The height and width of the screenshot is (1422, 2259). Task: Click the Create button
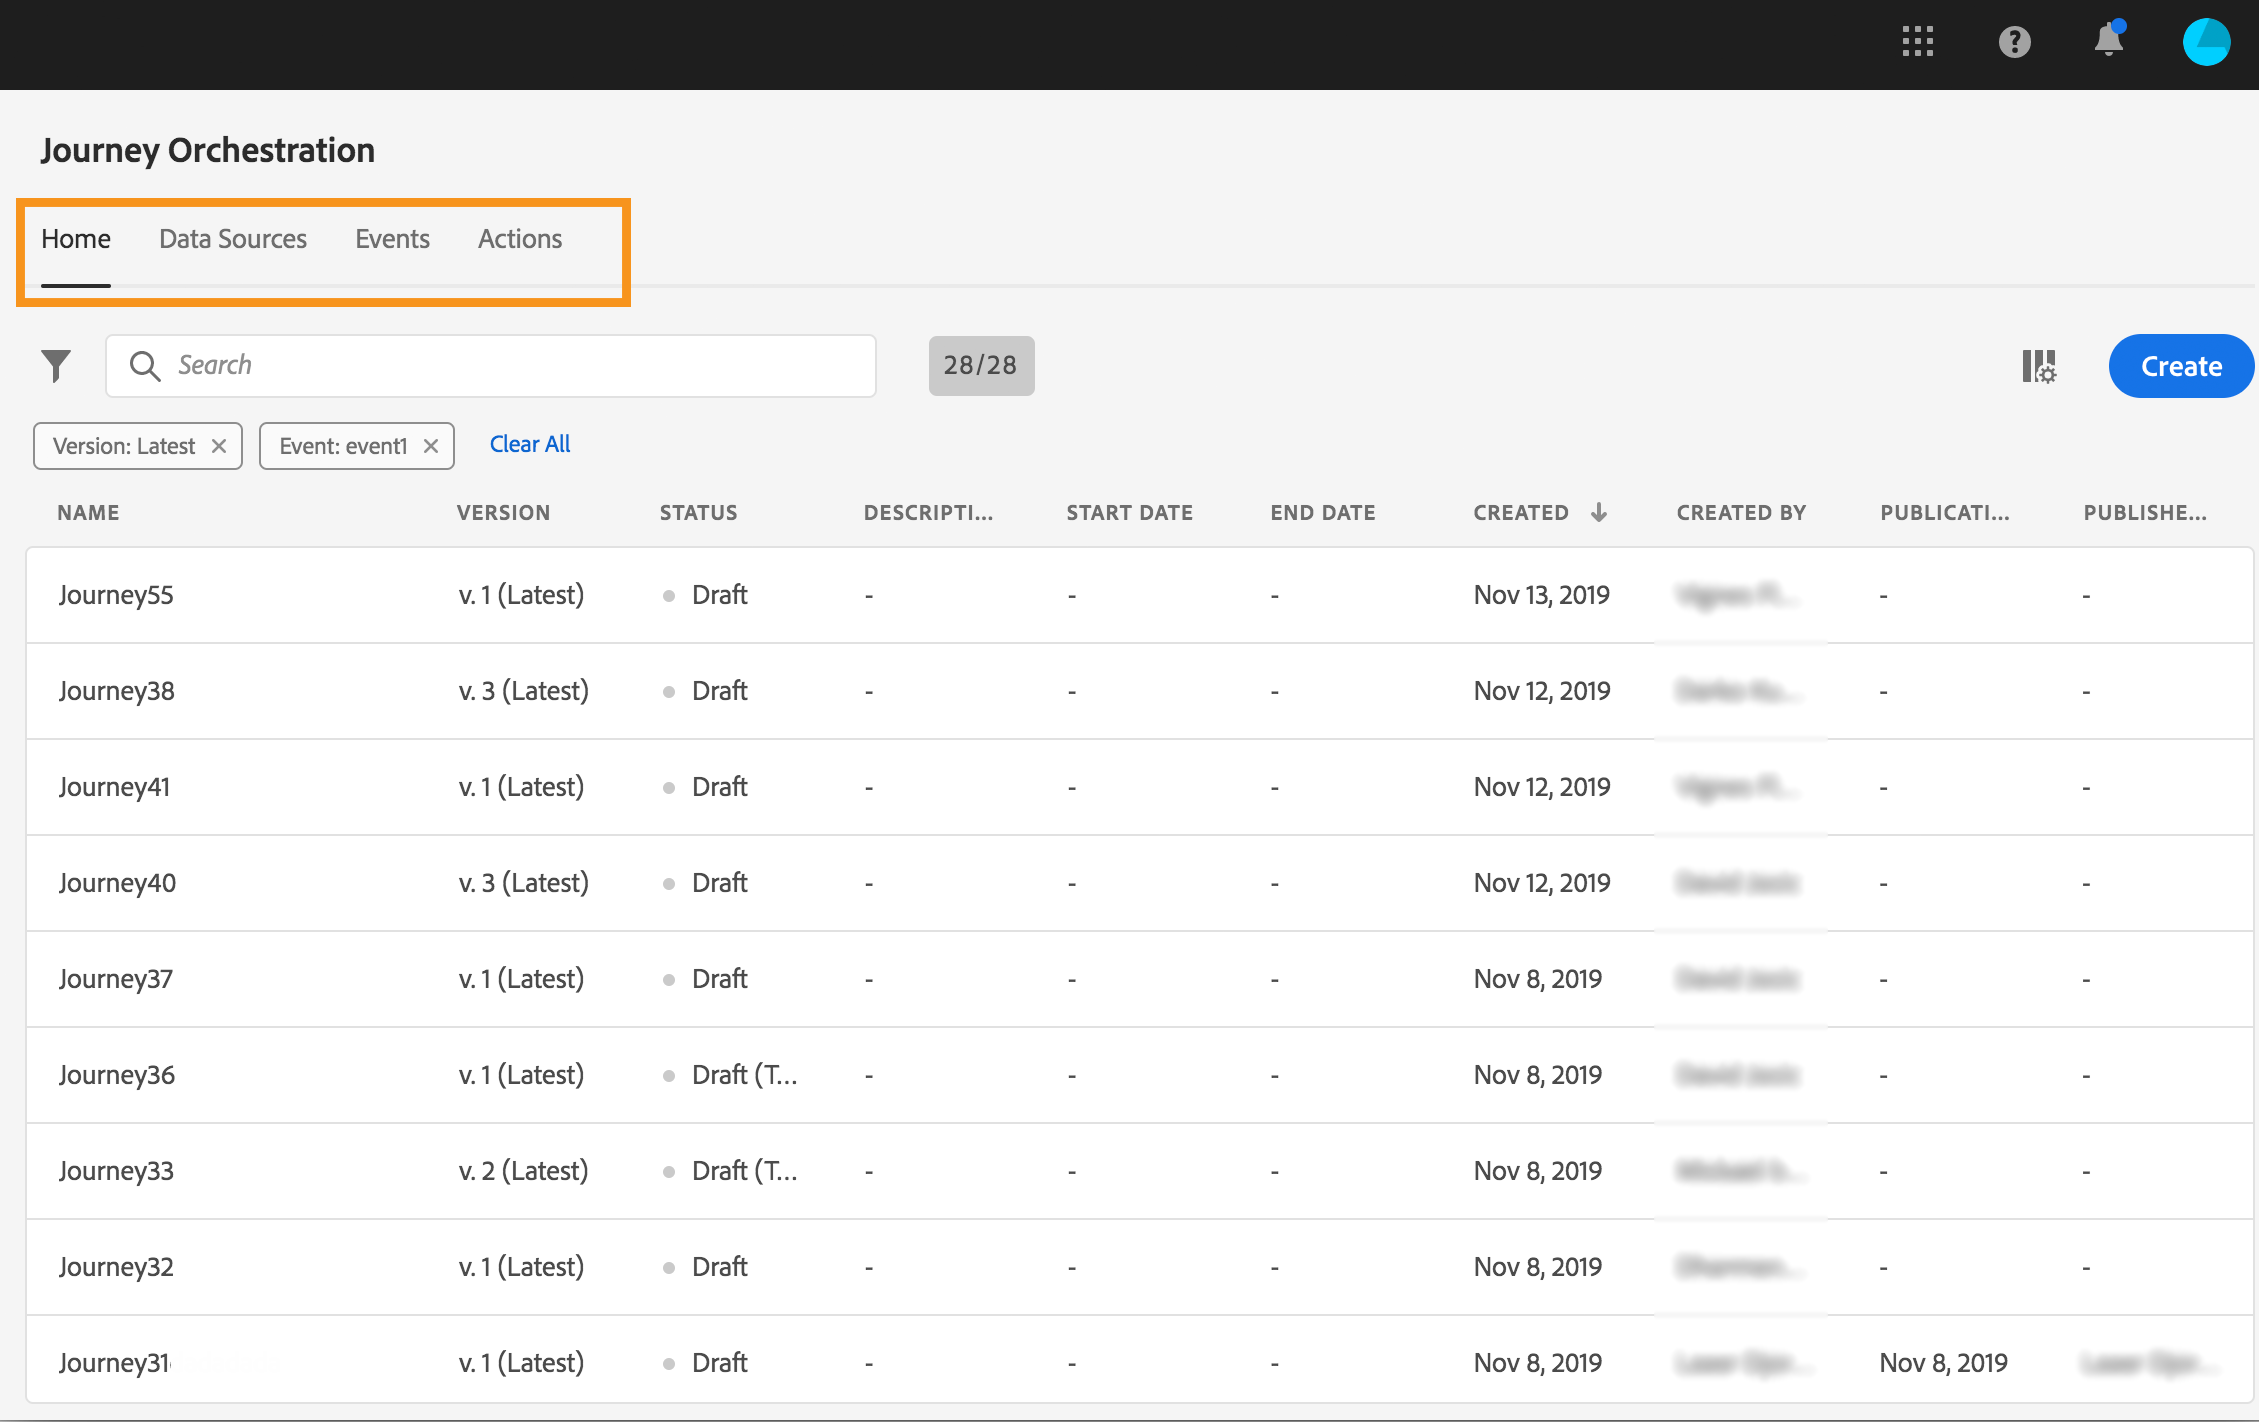pyautogui.click(x=2180, y=366)
